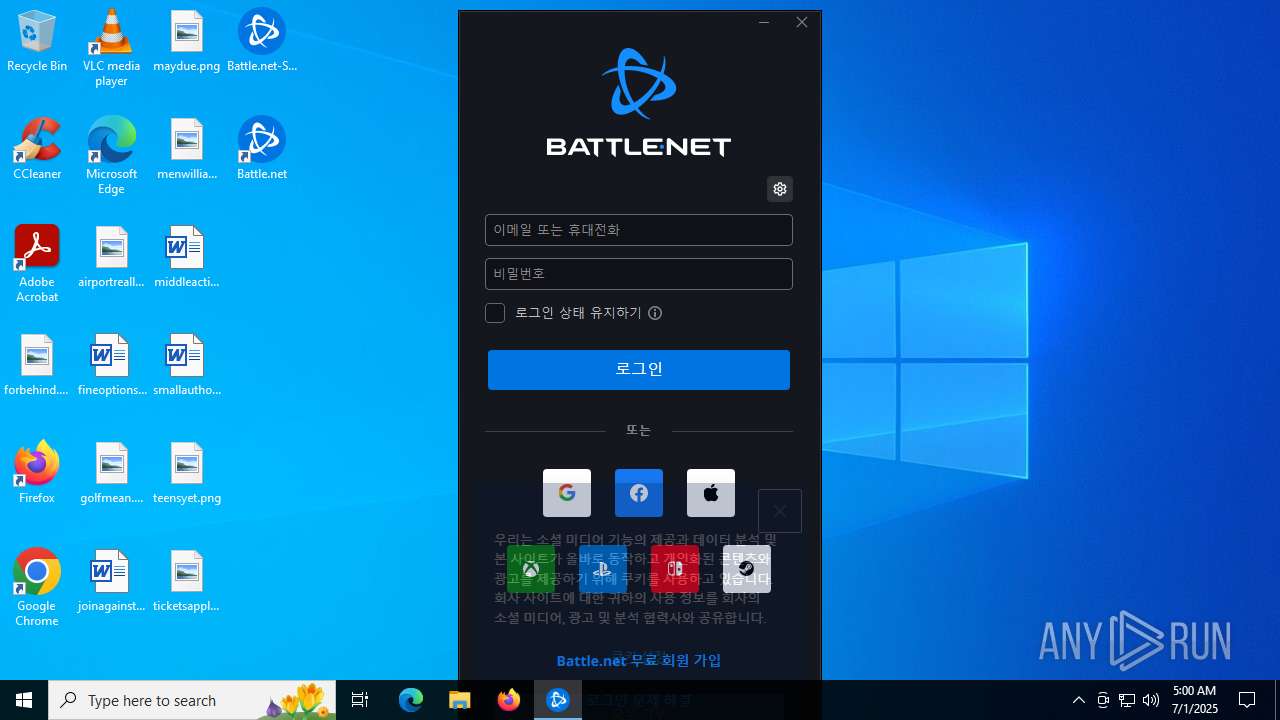
Task: Select maydue.png desktop file
Action: pyautogui.click(x=187, y=41)
